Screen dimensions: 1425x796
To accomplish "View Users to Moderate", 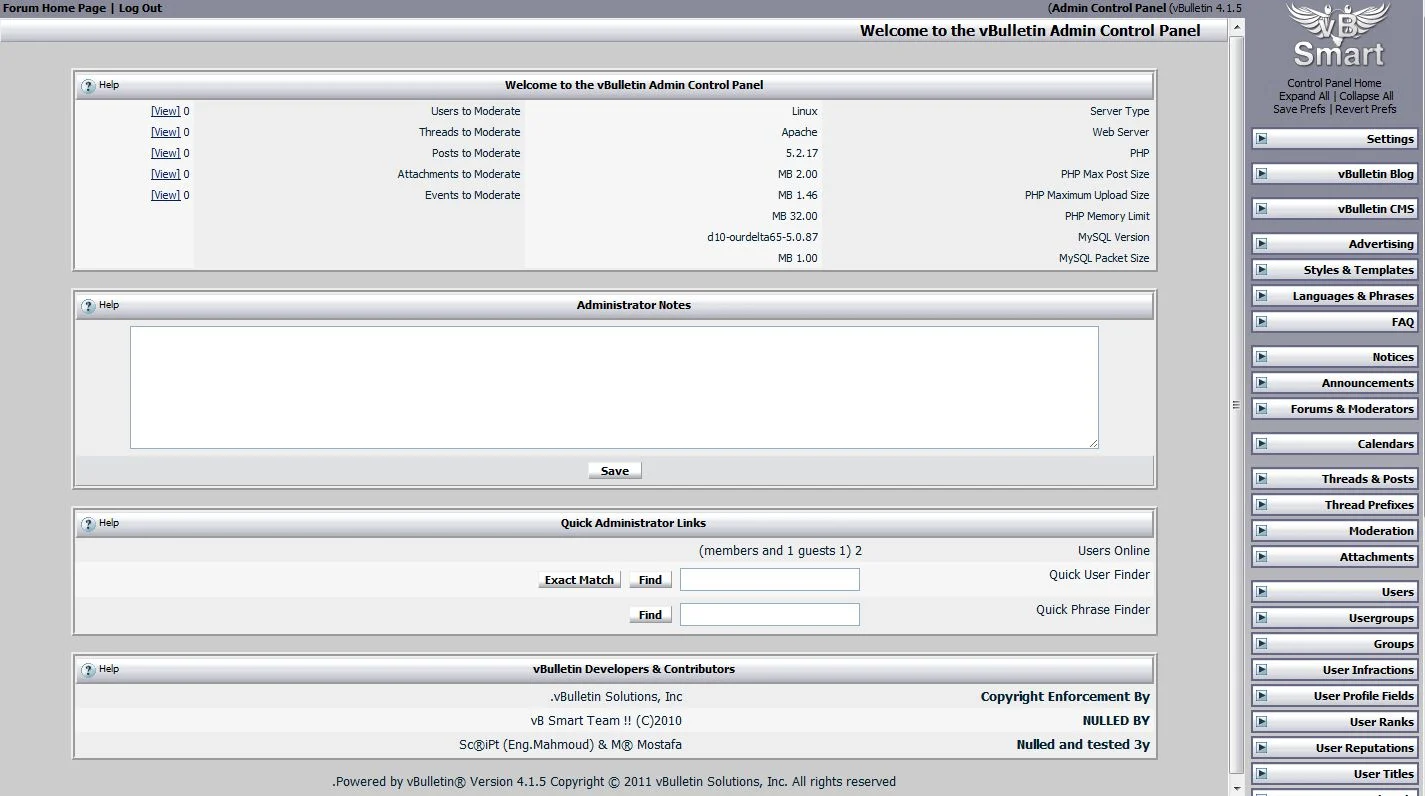I will pyautogui.click(x=165, y=111).
